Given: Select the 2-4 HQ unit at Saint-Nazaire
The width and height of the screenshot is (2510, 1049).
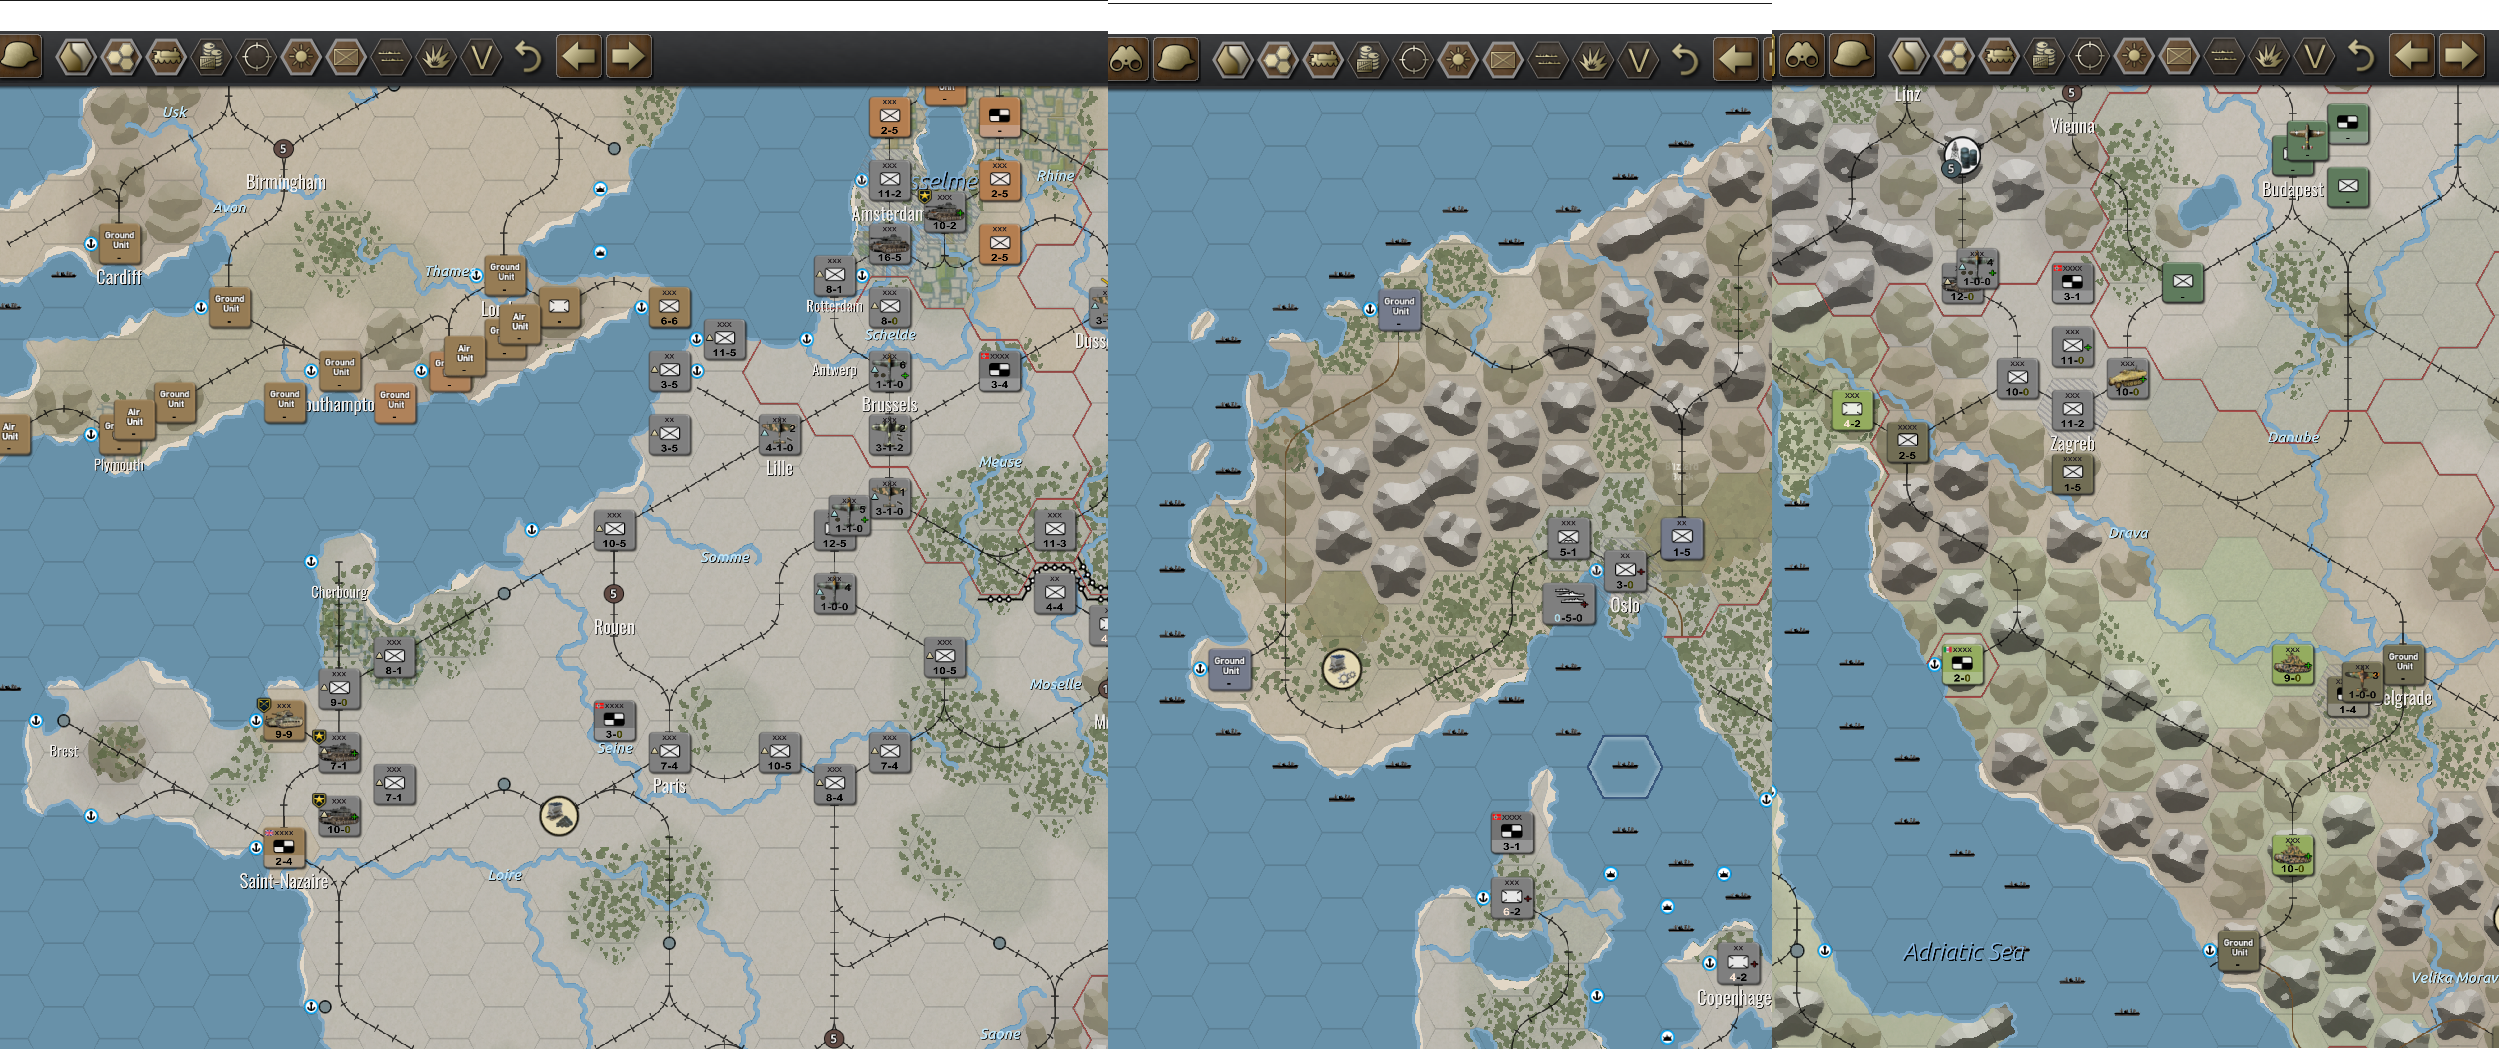Looking at the screenshot, I should click(x=284, y=848).
